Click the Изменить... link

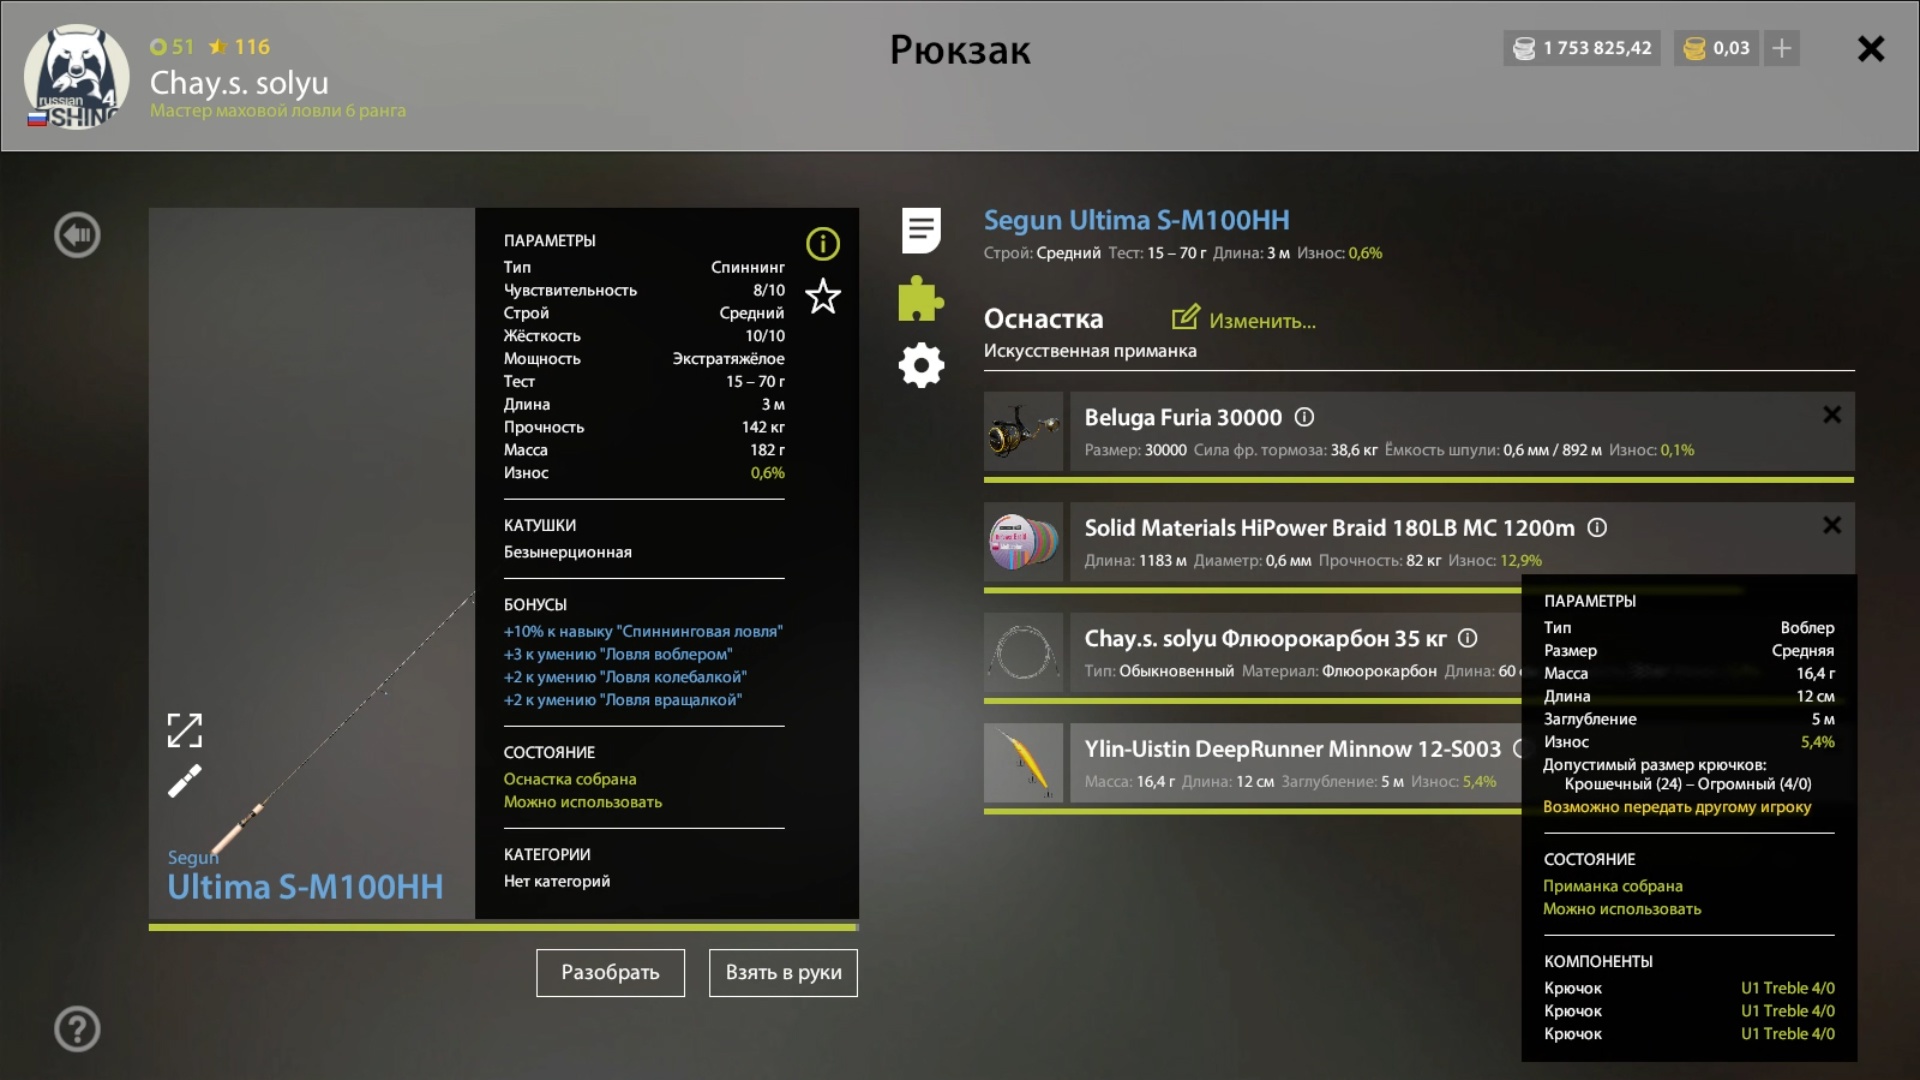click(1262, 321)
